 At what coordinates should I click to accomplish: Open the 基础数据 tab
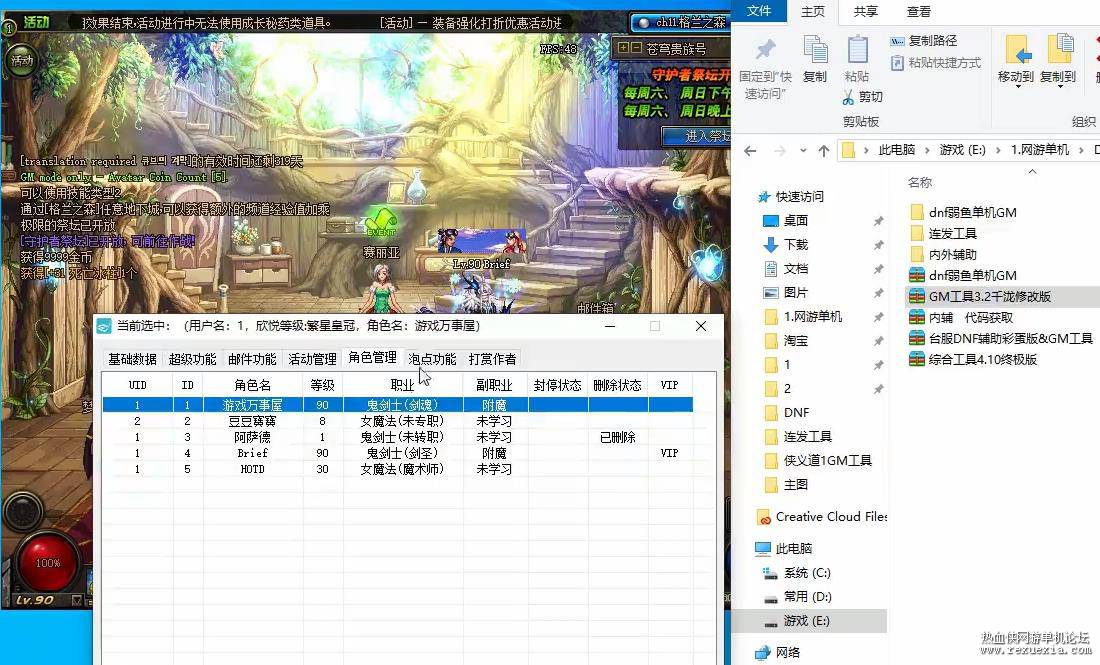(x=132, y=359)
